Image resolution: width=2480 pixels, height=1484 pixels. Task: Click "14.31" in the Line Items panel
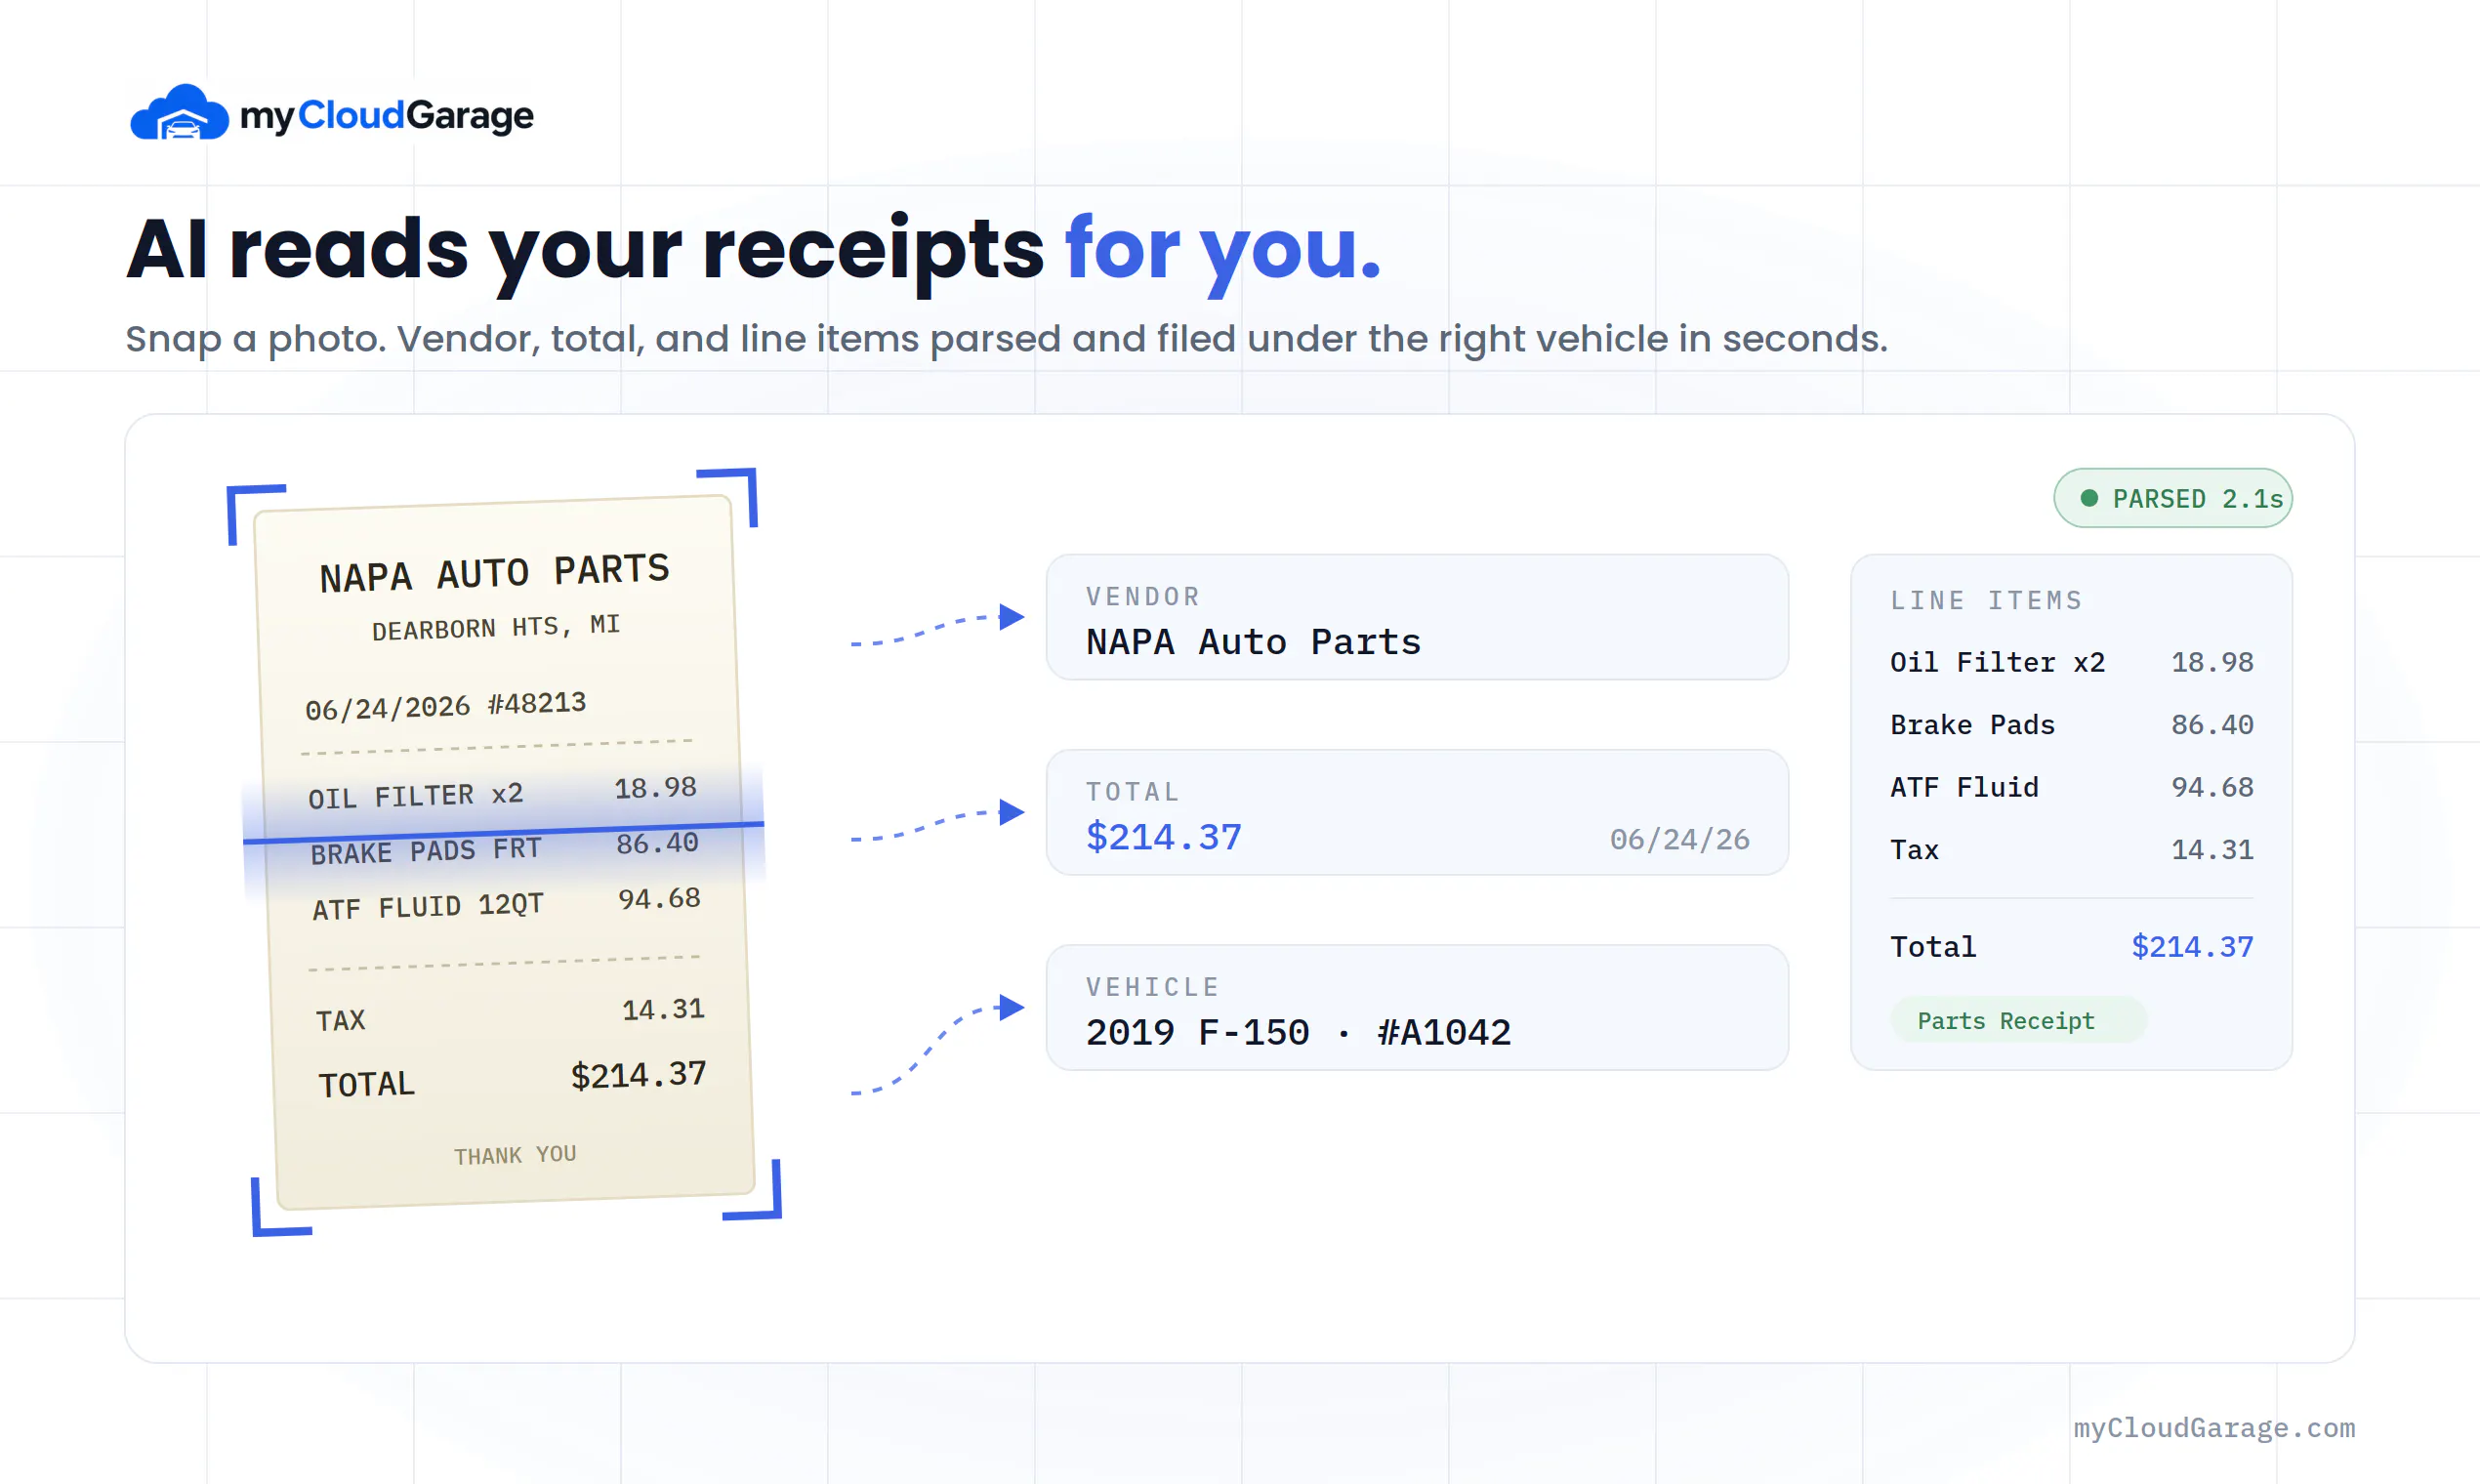pos(2212,850)
